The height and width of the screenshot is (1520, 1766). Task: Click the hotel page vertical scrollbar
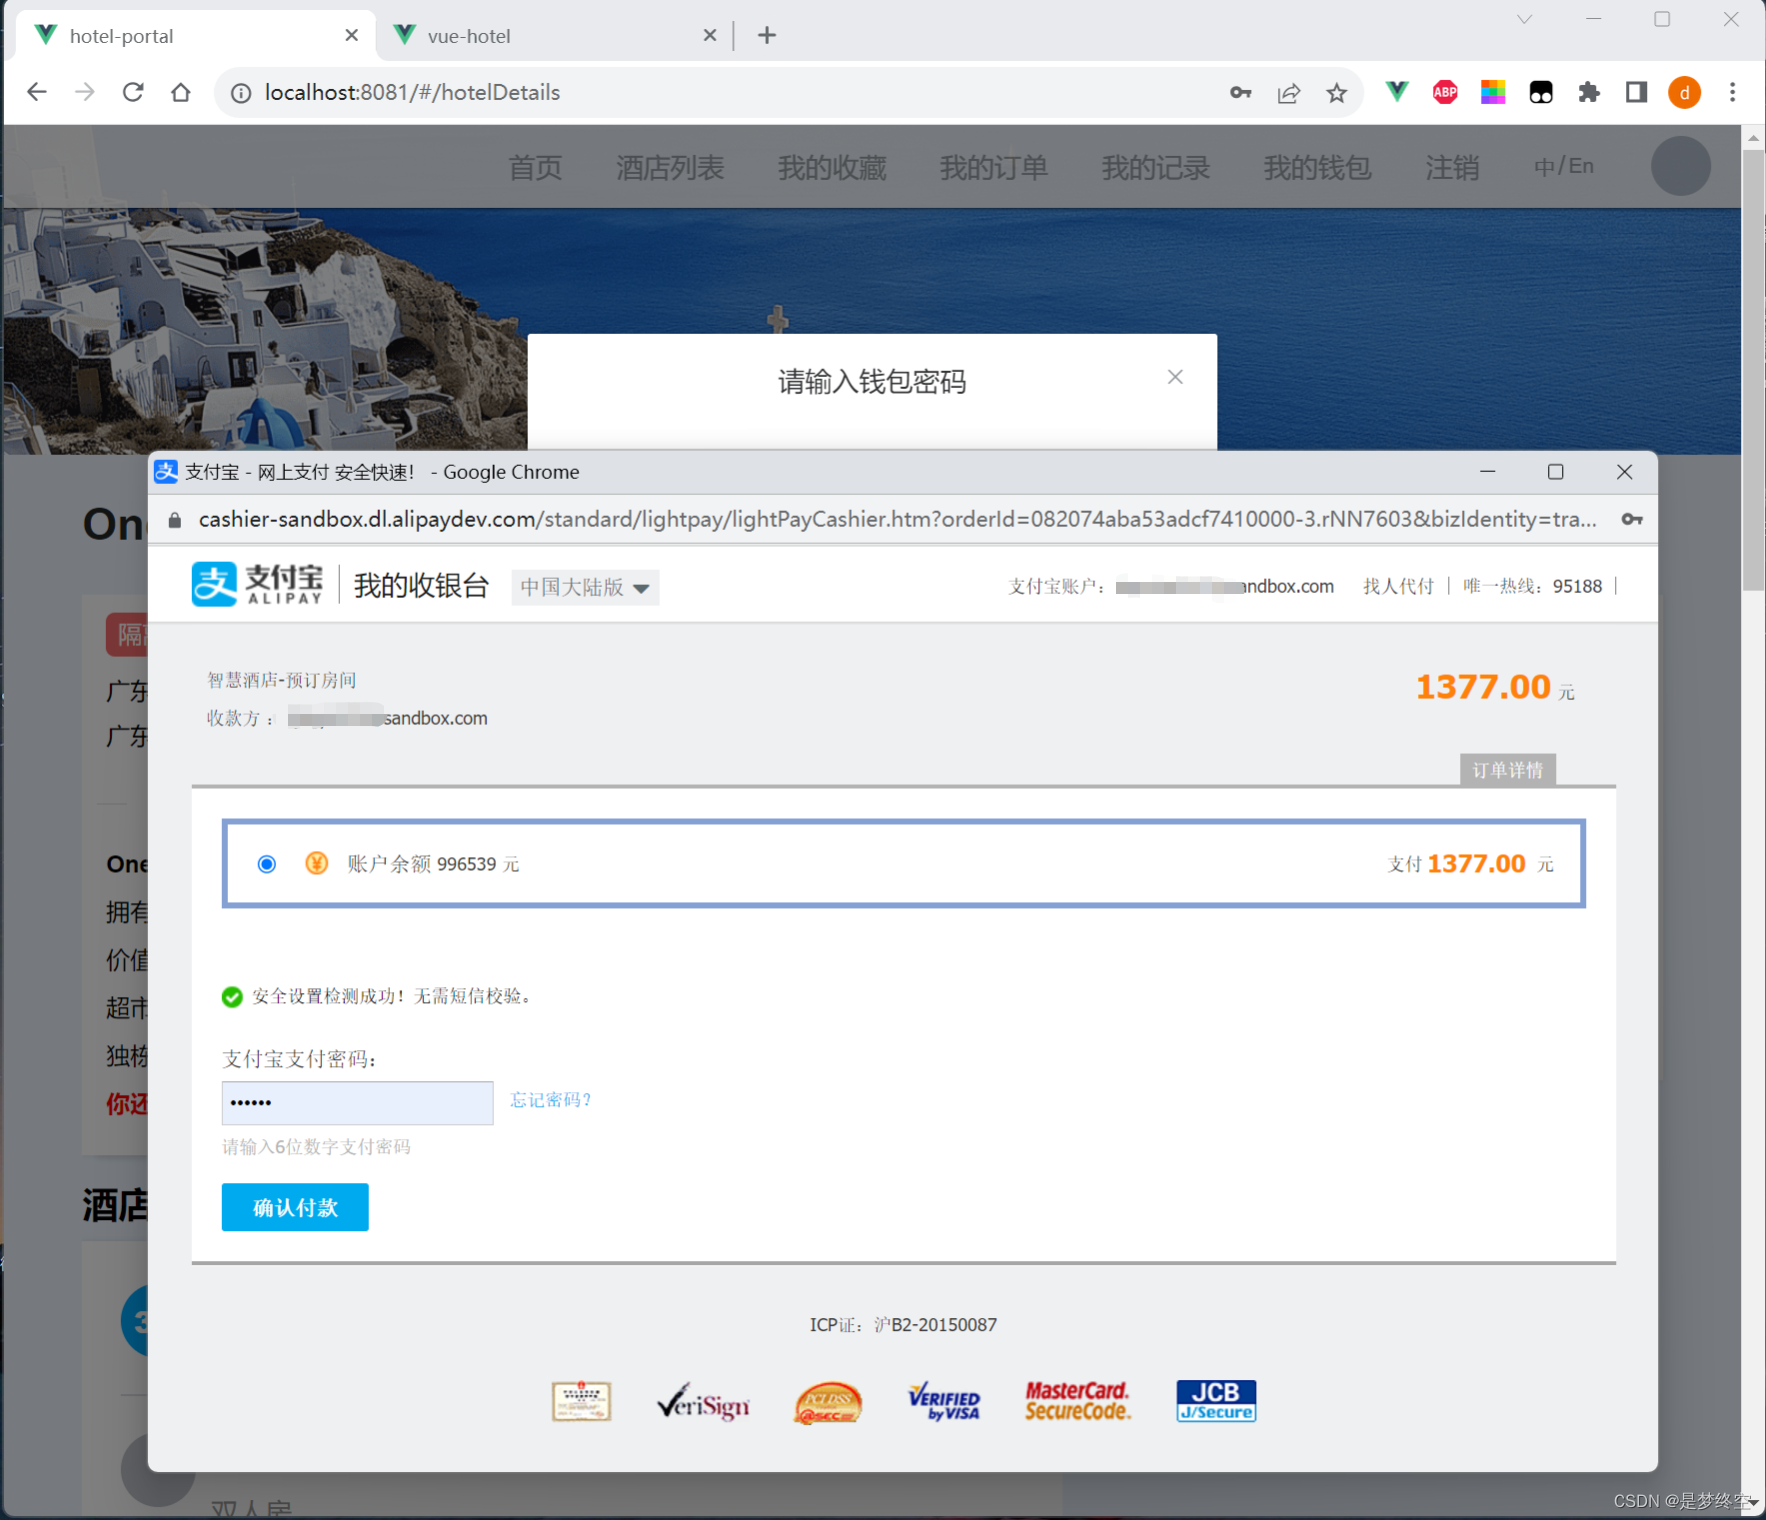click(x=1753, y=370)
